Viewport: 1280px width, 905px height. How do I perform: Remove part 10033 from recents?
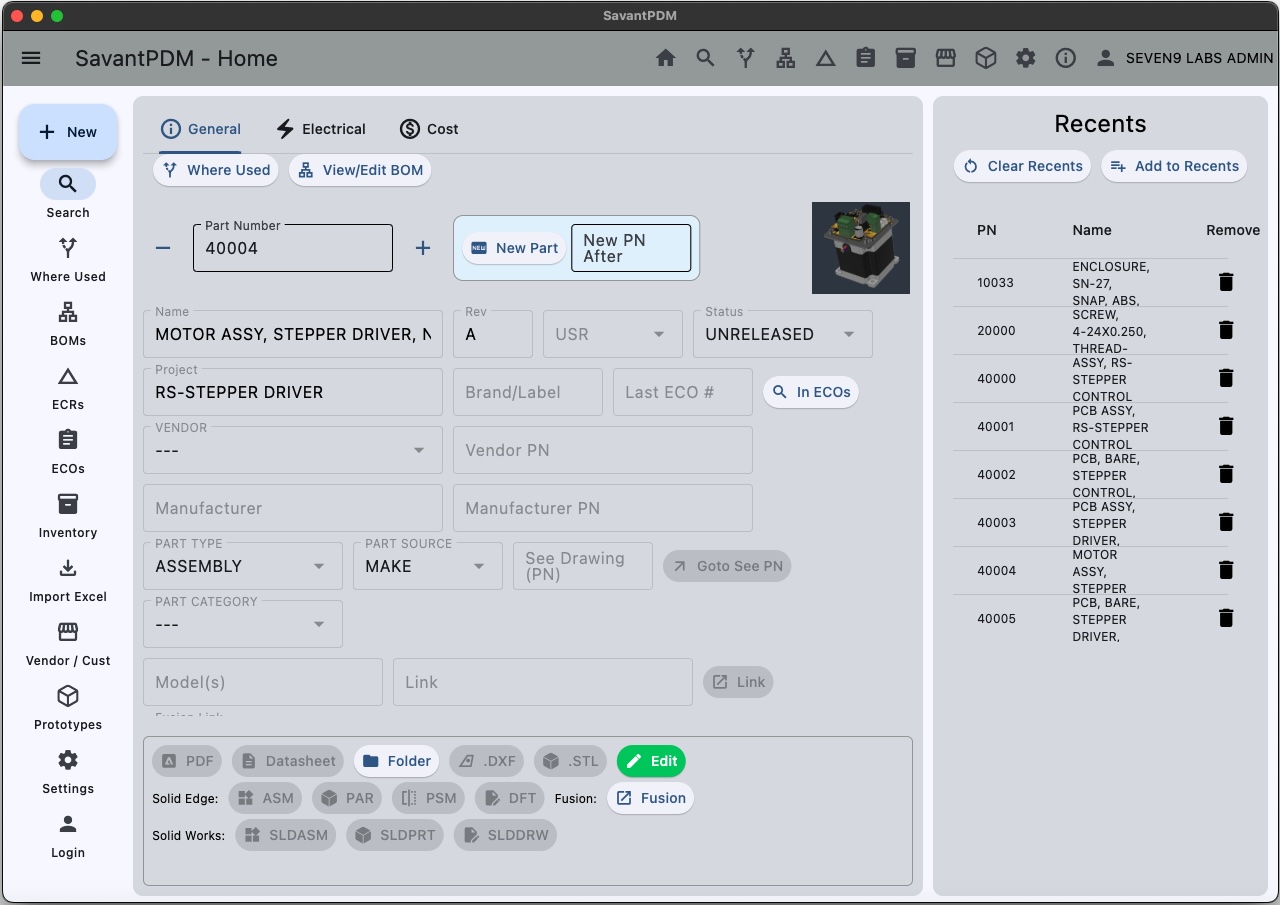(1226, 282)
